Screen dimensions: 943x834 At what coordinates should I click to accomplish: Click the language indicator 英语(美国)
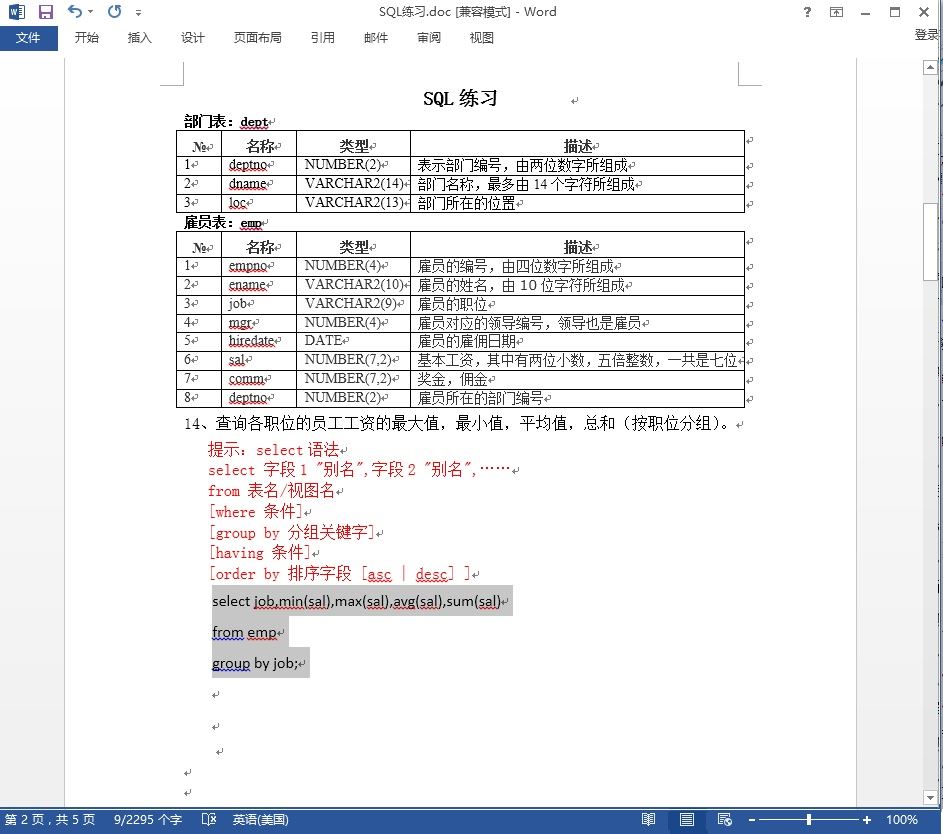coord(260,820)
